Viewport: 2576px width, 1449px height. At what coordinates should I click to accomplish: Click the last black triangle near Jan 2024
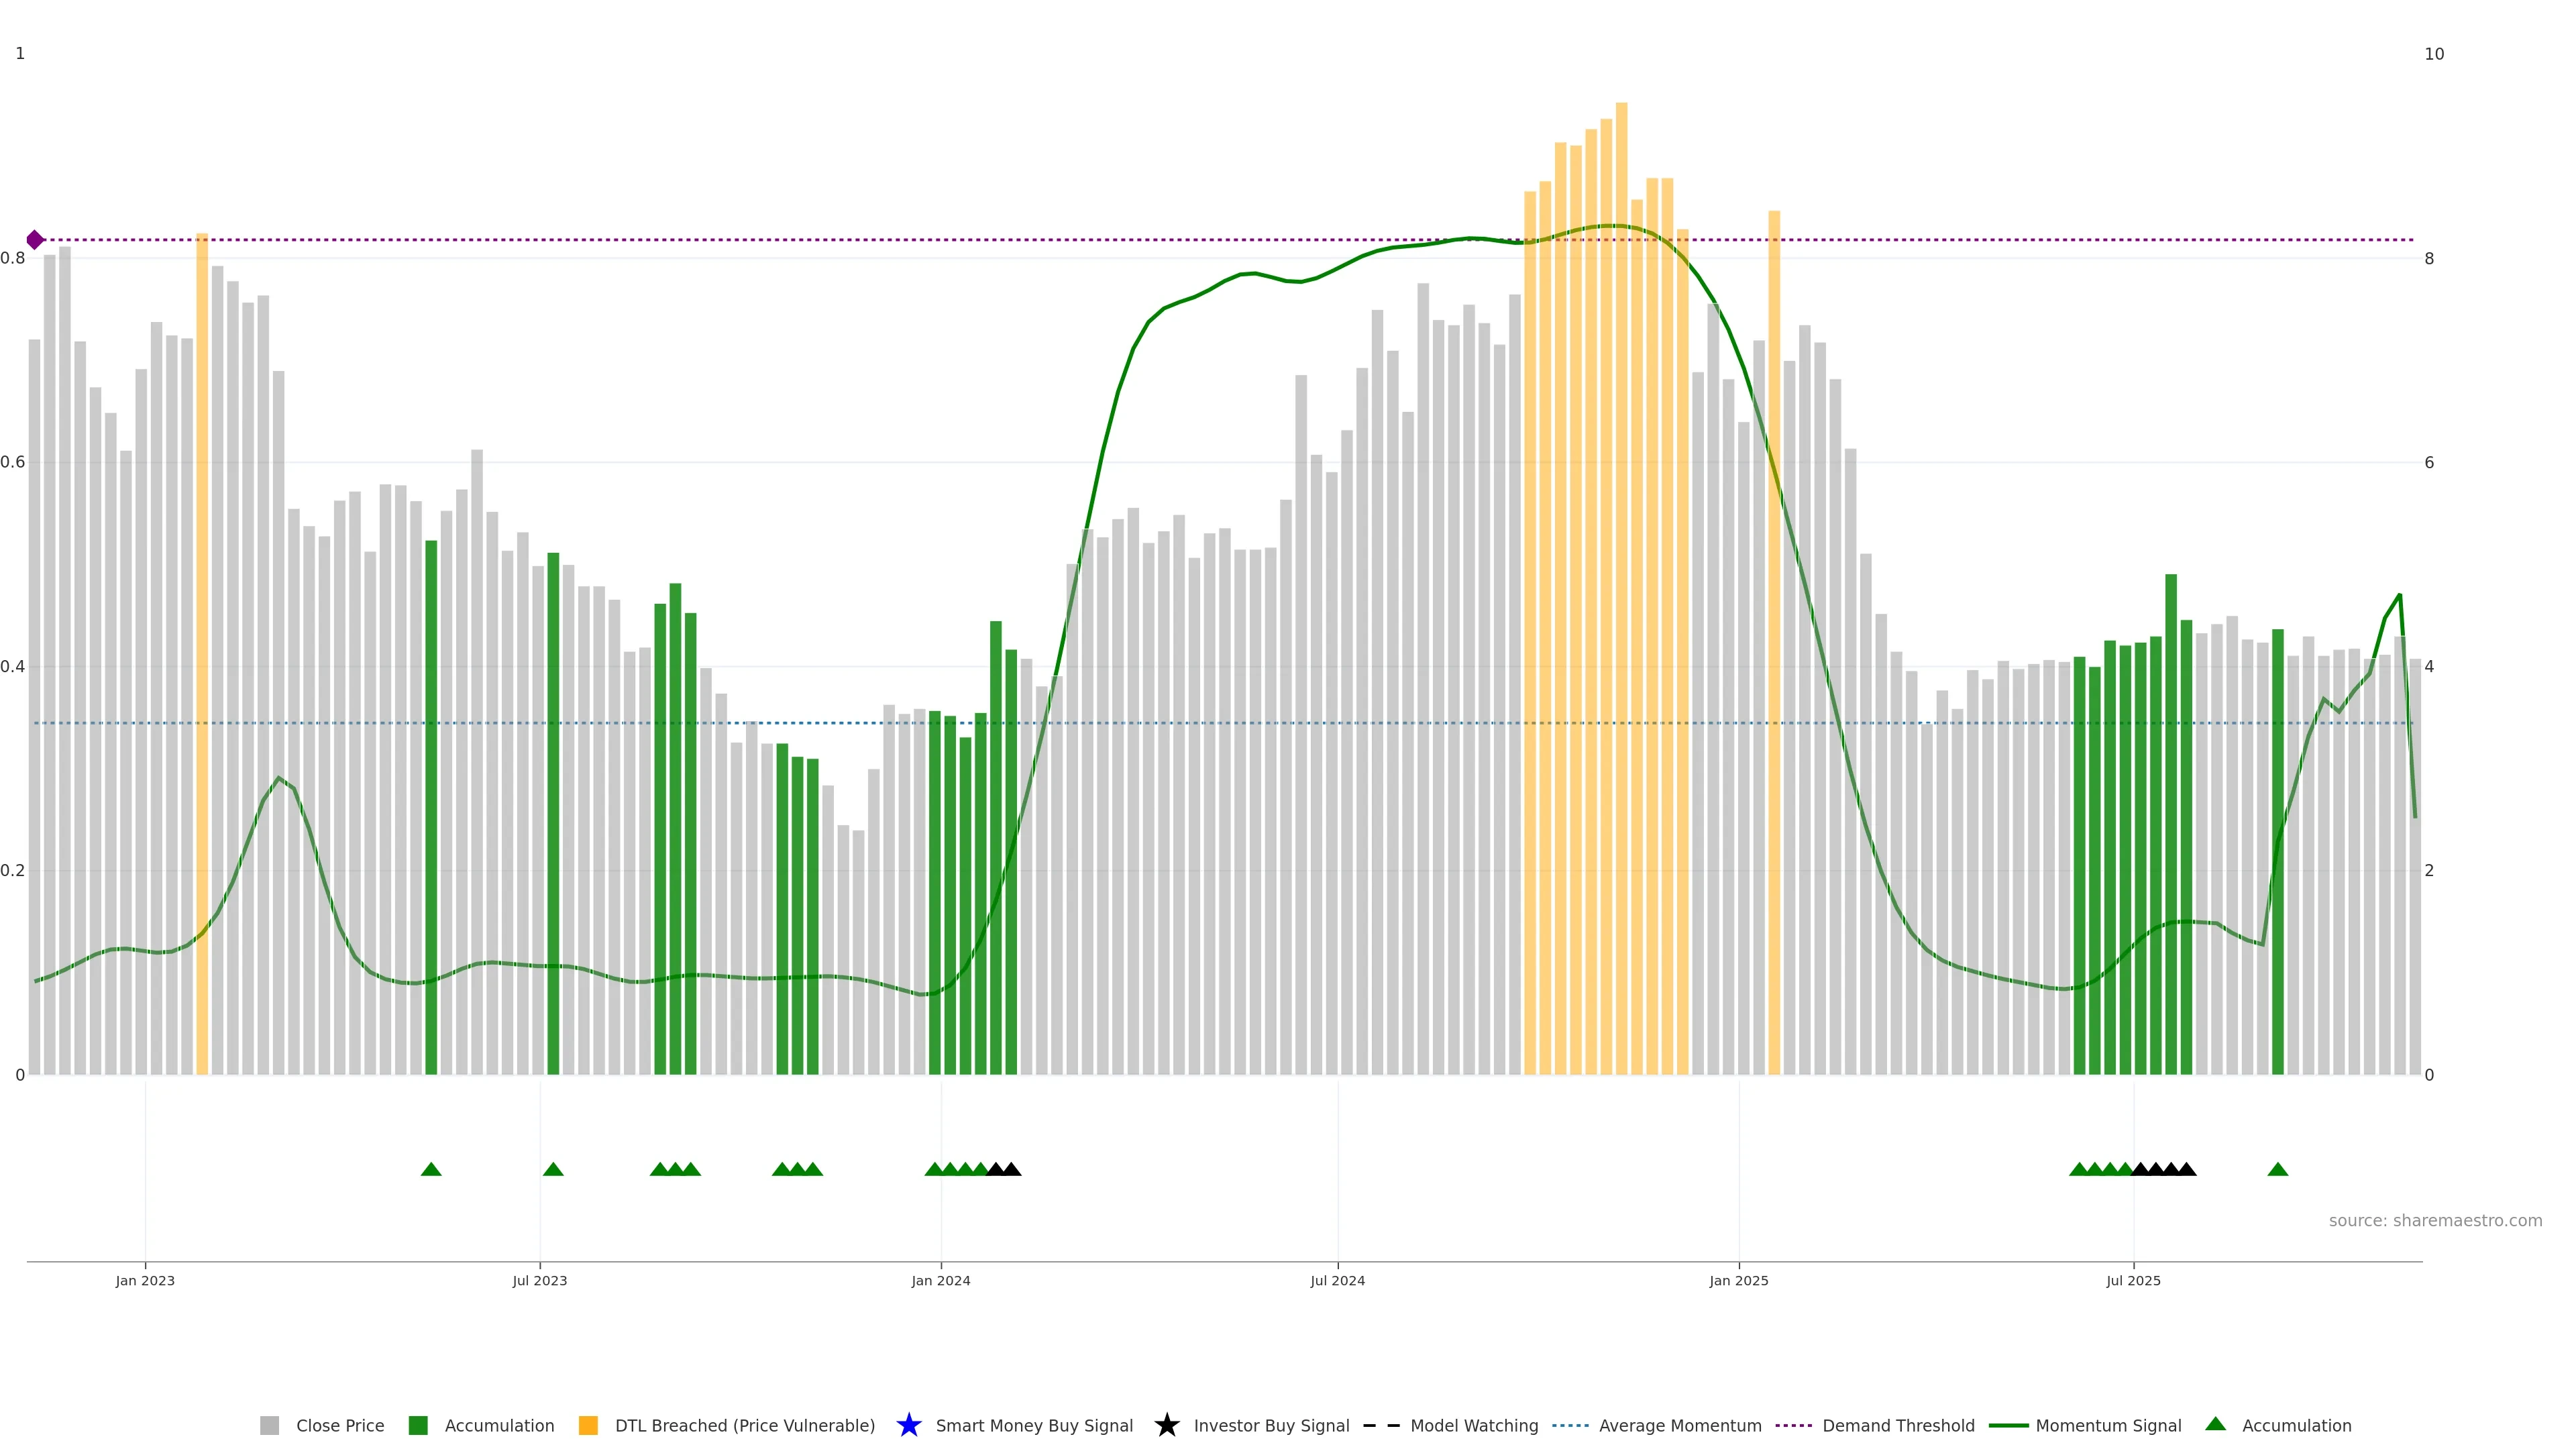pyautogui.click(x=1011, y=1169)
